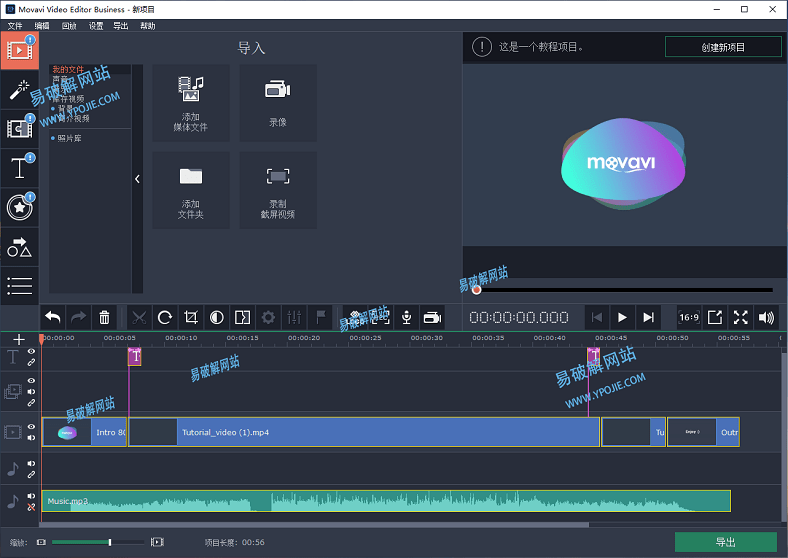Delete selected clip with trash icon
The height and width of the screenshot is (558, 788).
104,317
